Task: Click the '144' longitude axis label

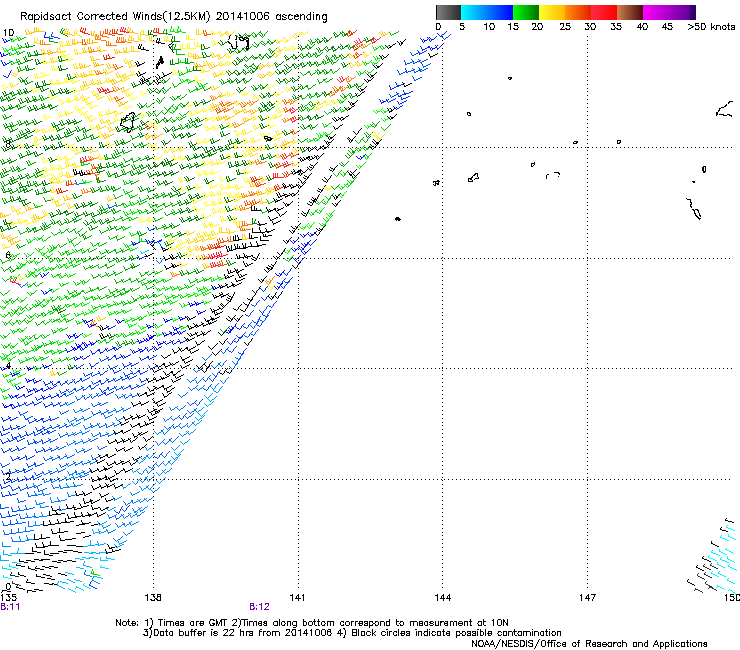Action: [x=443, y=598]
